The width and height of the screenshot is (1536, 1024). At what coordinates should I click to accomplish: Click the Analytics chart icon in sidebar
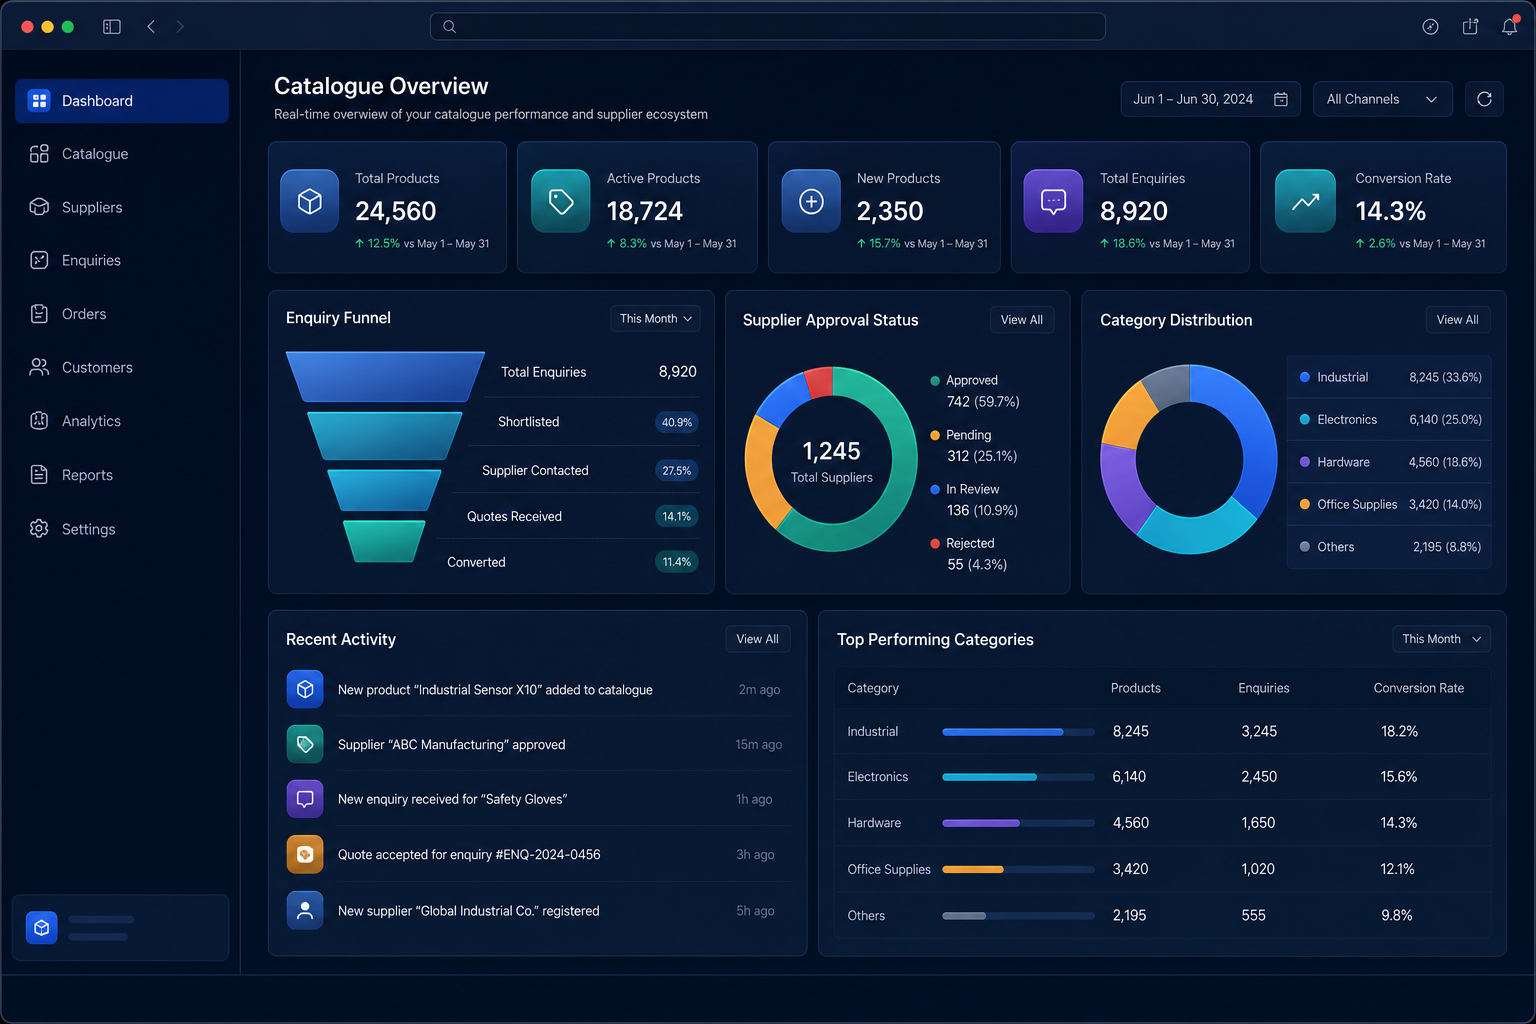(39, 421)
